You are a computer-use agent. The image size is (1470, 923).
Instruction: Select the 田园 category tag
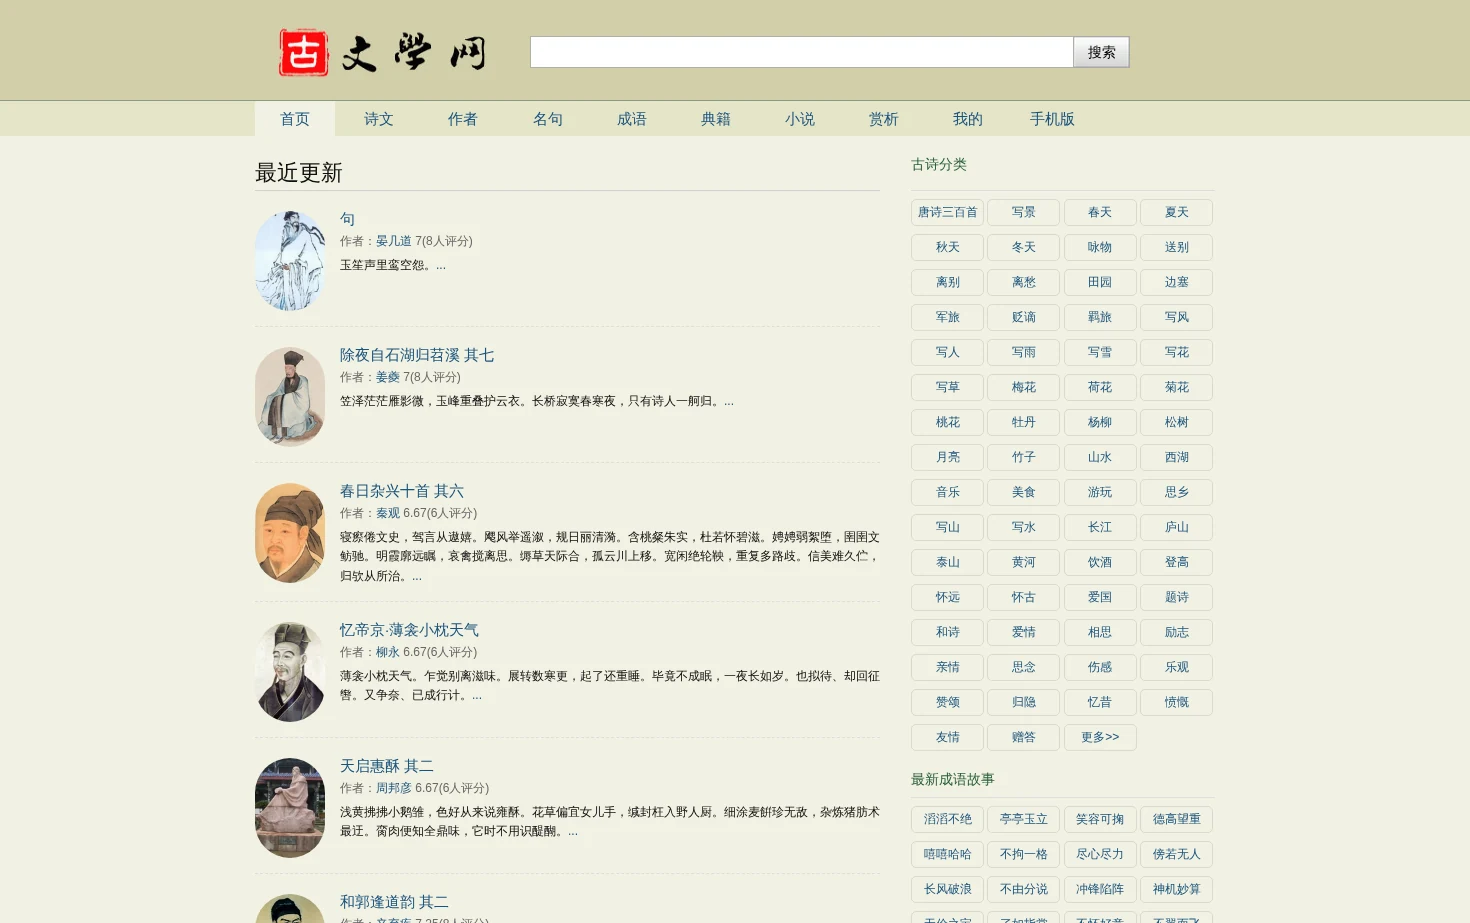click(x=1100, y=282)
